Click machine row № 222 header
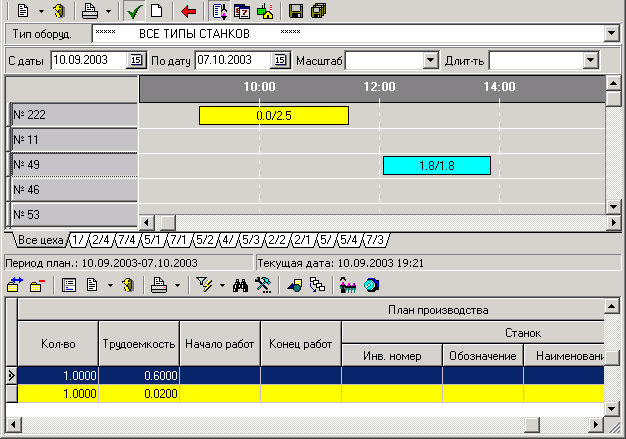Image resolution: width=626 pixels, height=439 pixels. point(72,115)
